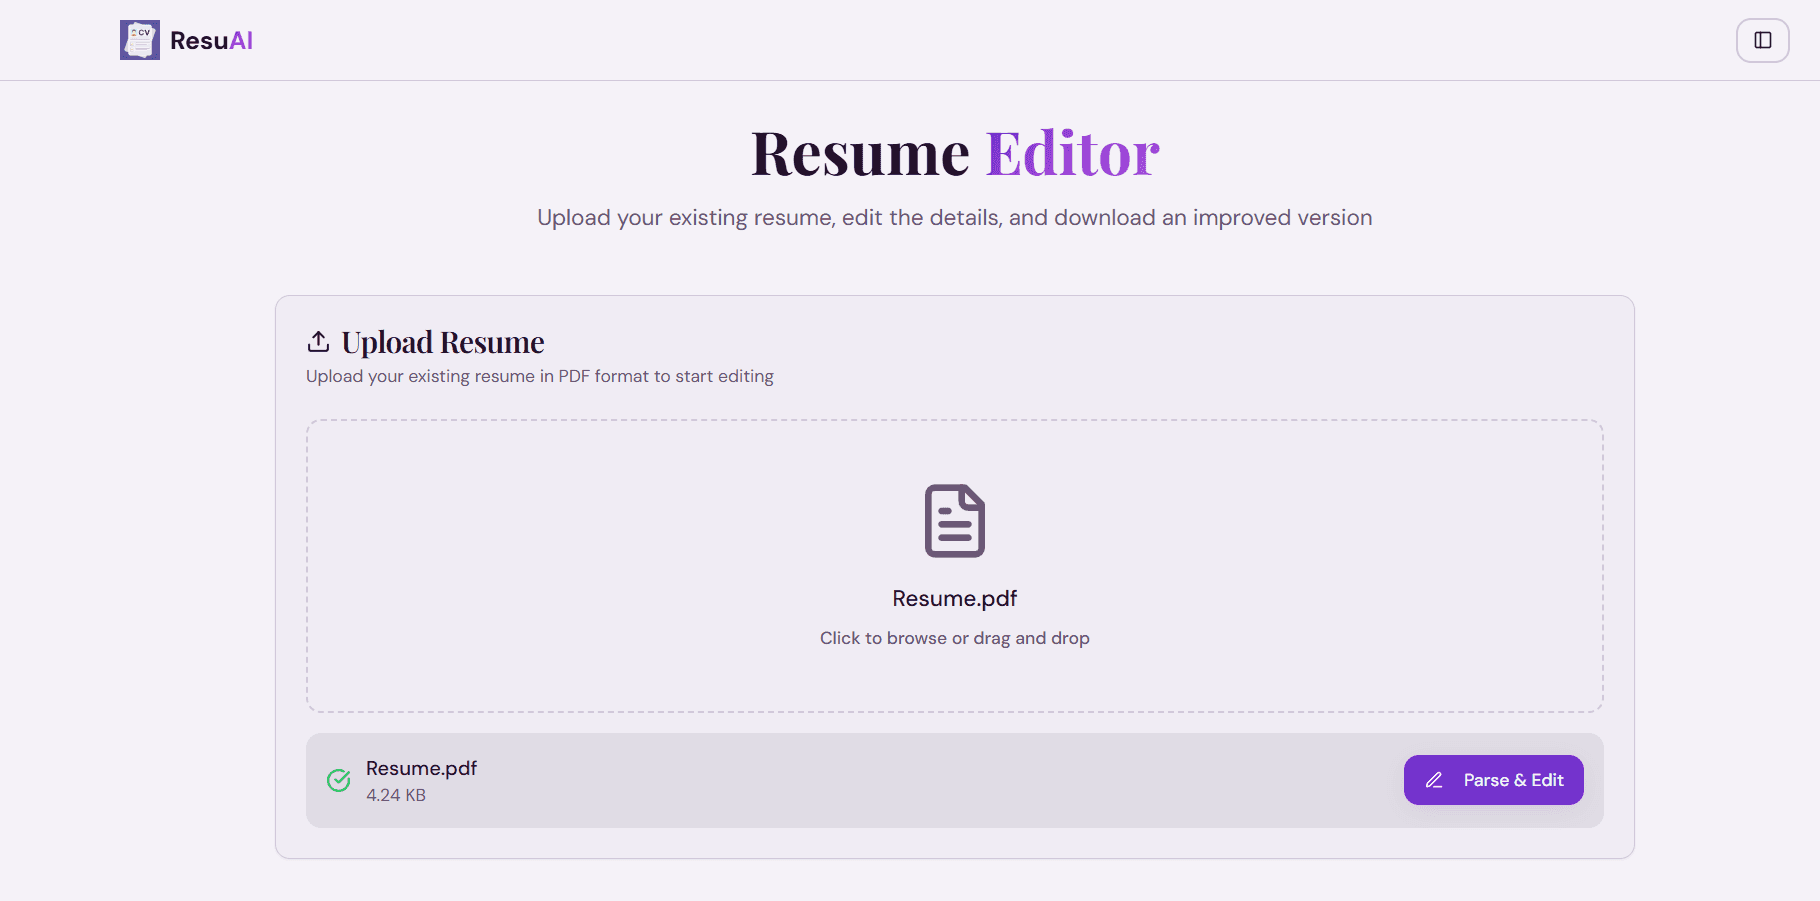Click the PDF format instruction text
This screenshot has height=901, width=1820.
(x=539, y=376)
